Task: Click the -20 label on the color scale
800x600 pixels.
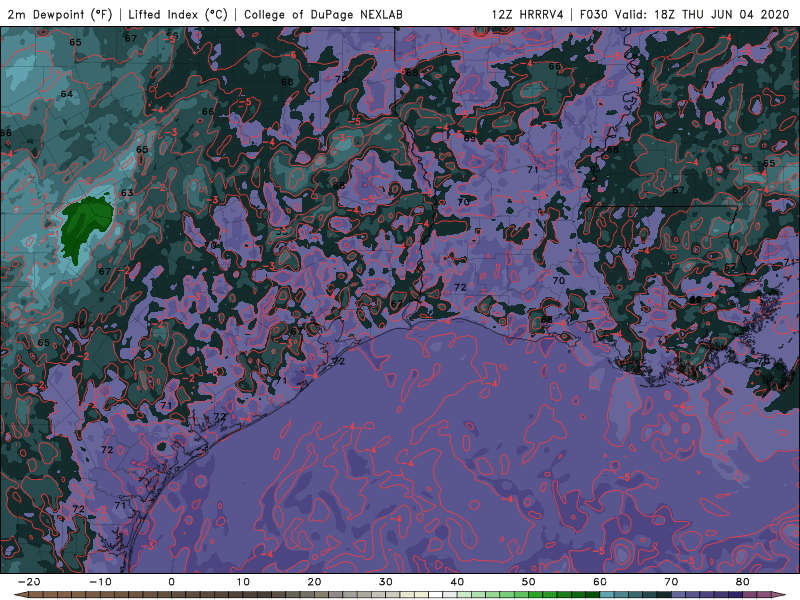Action: coord(29,582)
